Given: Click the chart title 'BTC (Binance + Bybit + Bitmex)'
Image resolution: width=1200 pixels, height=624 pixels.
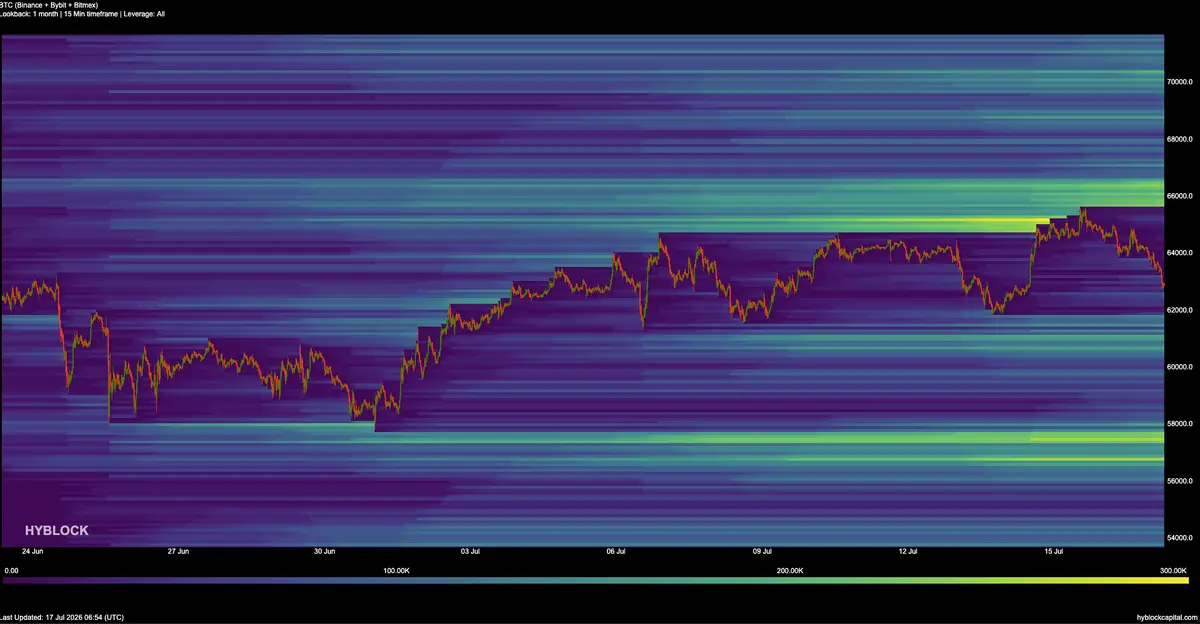Looking at the screenshot, I should [x=47, y=5].
